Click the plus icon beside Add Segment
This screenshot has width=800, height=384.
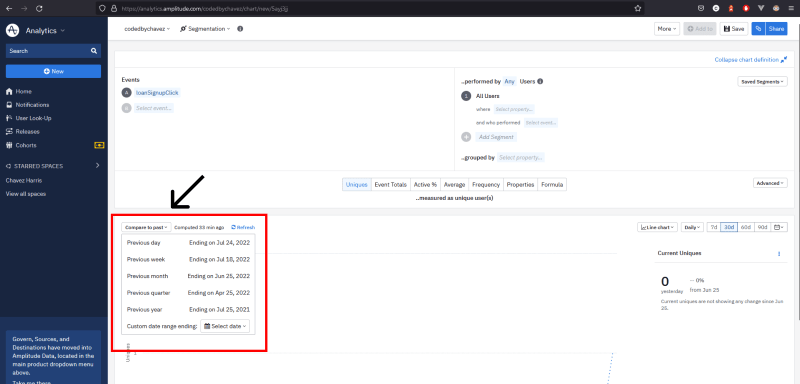coord(466,137)
